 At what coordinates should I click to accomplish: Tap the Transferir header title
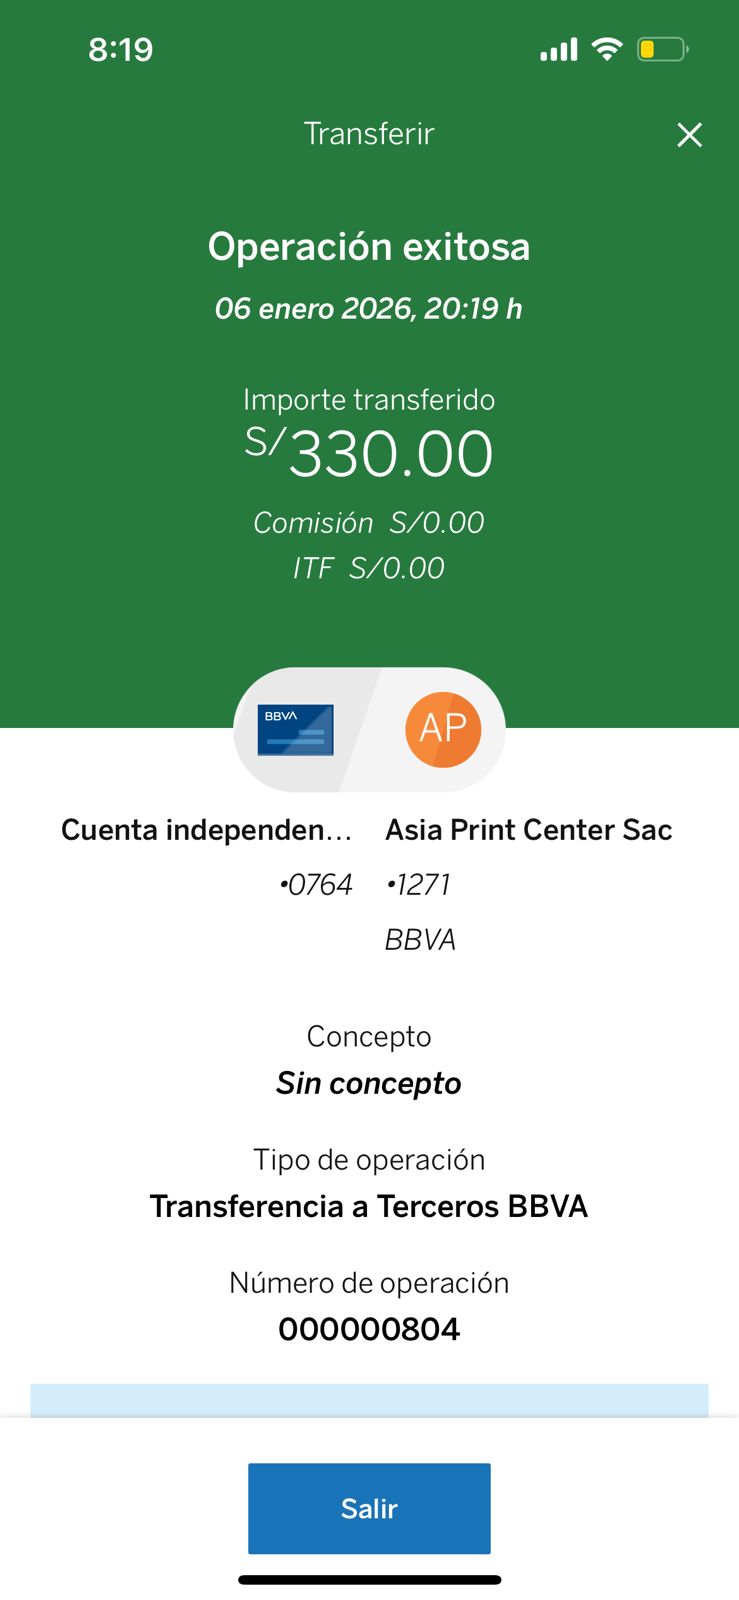coord(369,134)
